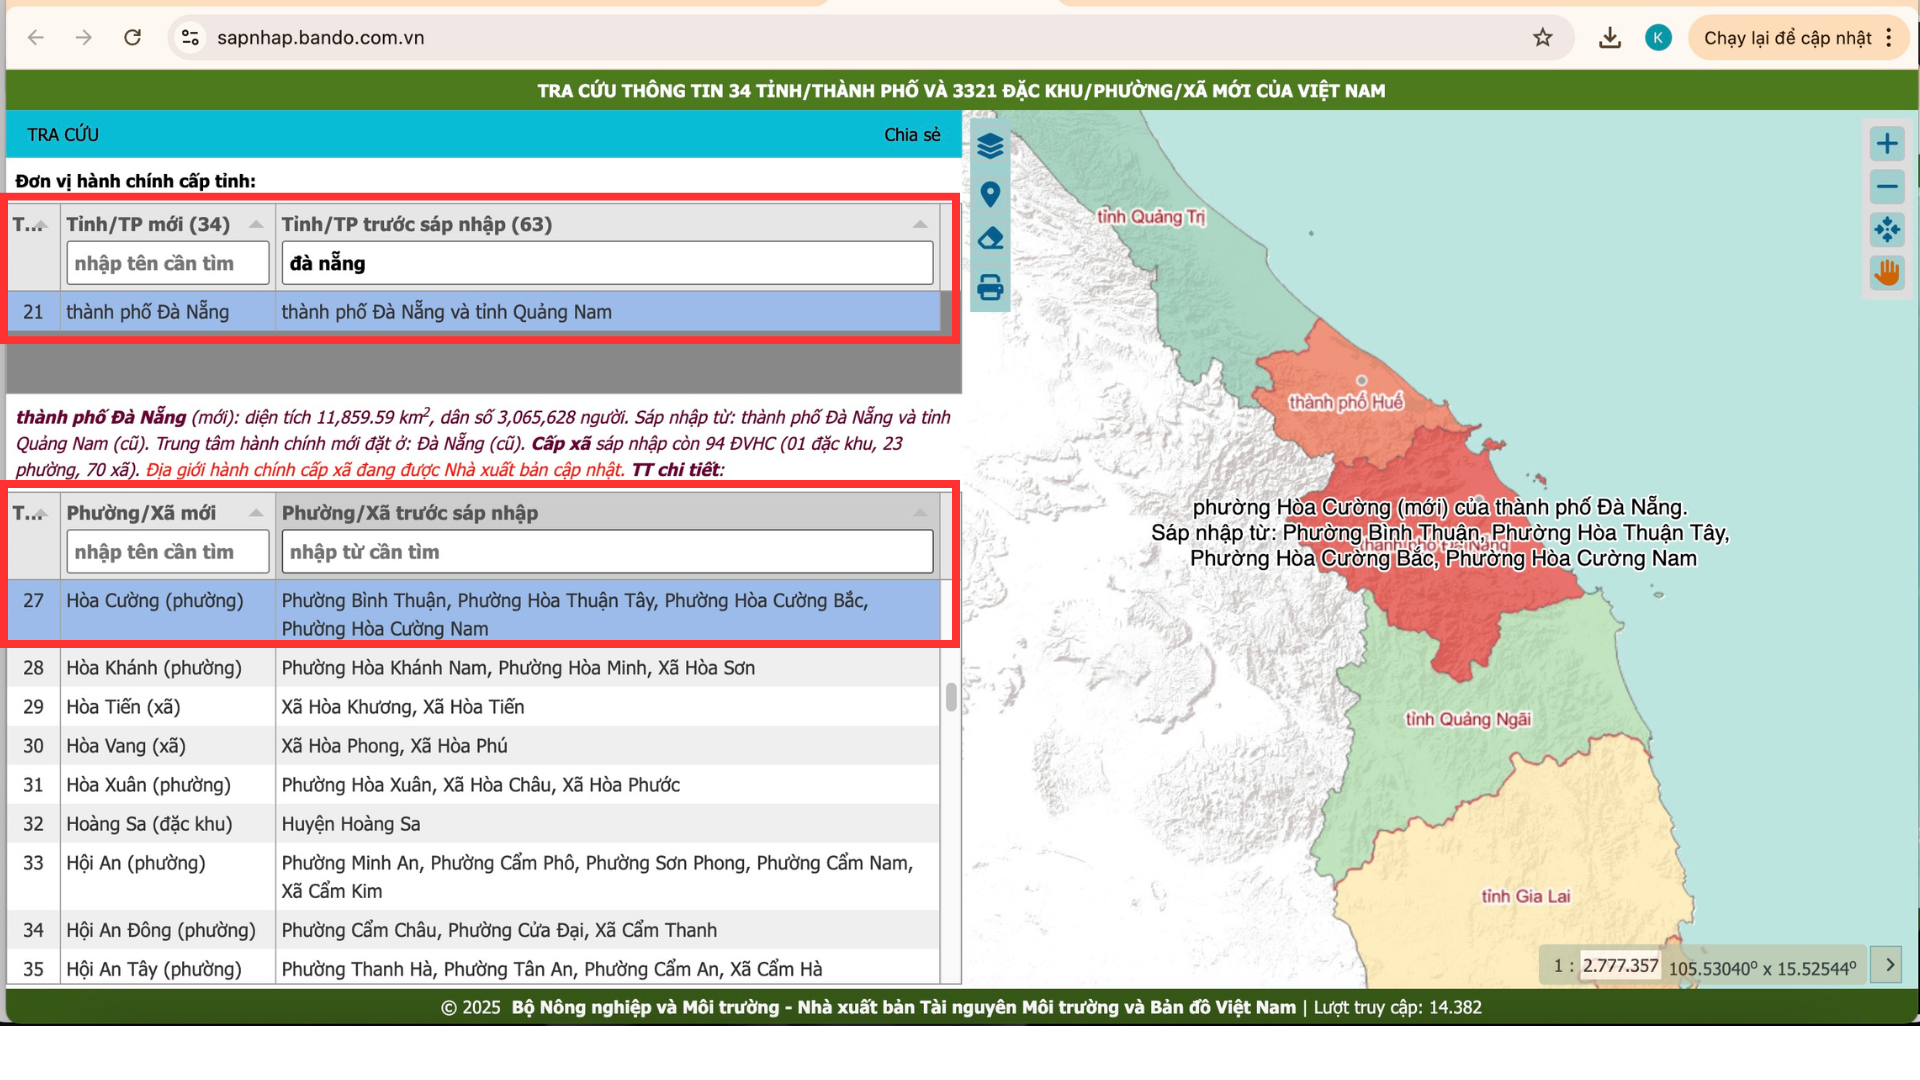Bookmark this page with star icon
The height and width of the screenshot is (1080, 1920).
tap(1543, 38)
